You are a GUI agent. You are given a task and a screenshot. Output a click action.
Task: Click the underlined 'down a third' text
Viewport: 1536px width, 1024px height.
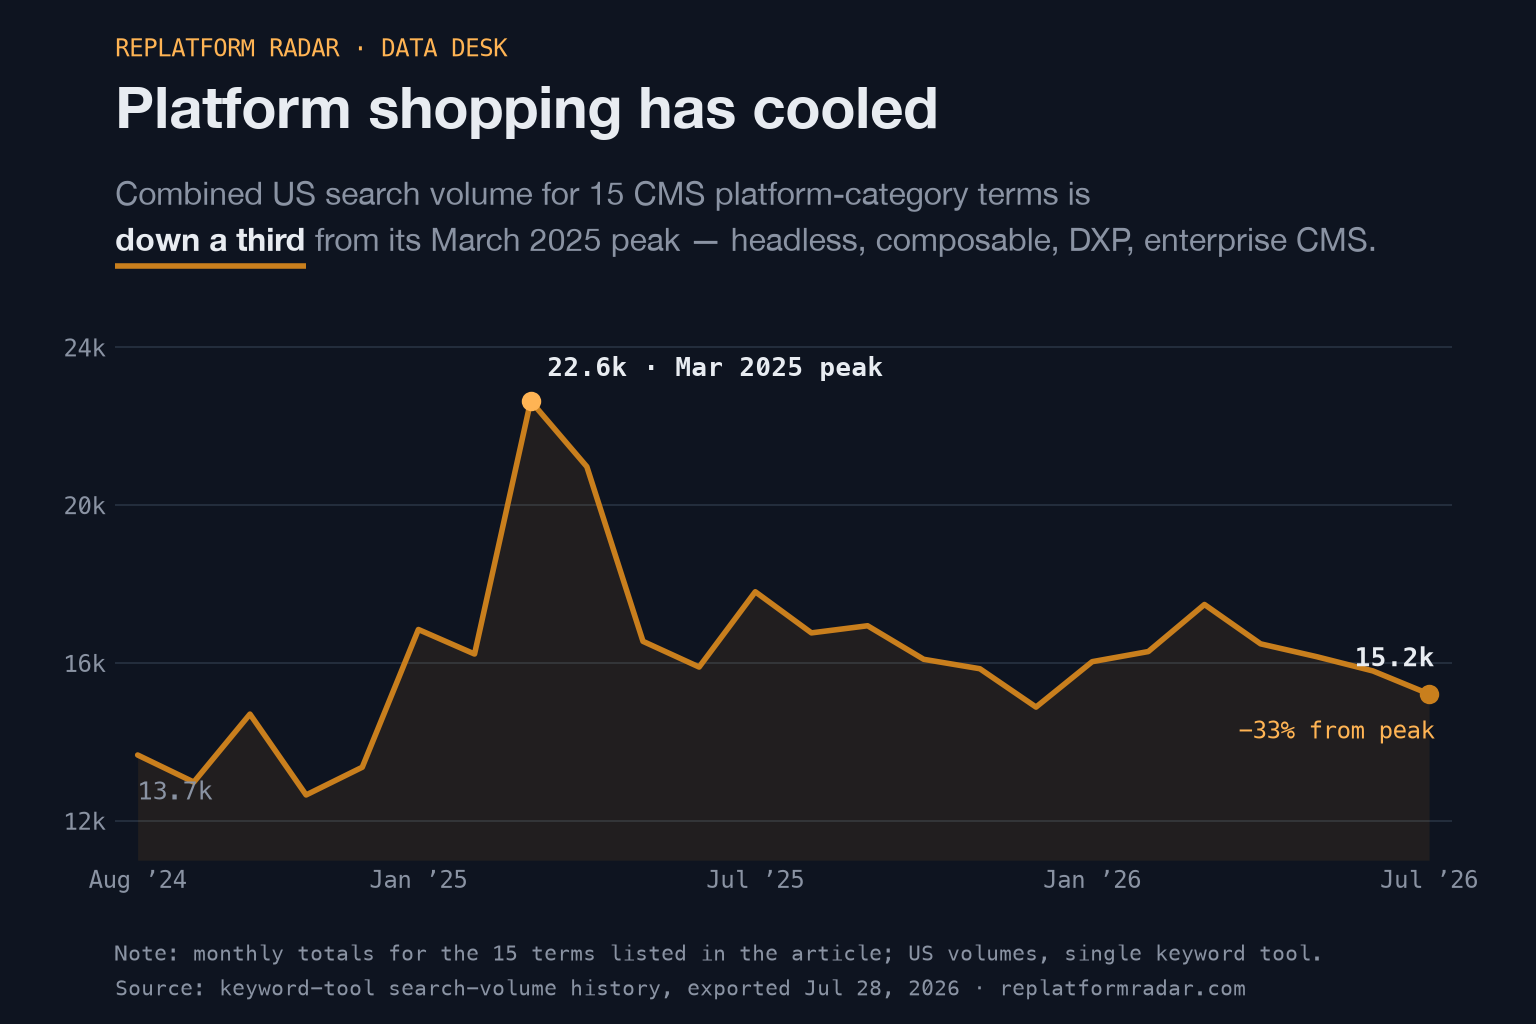coord(210,241)
